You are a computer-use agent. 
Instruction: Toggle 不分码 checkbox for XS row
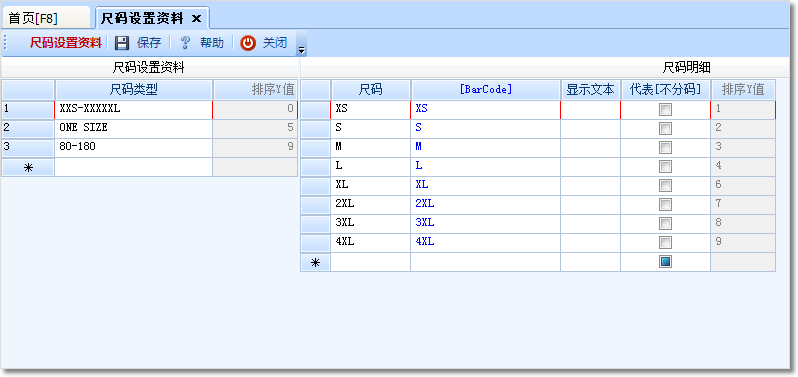point(665,109)
